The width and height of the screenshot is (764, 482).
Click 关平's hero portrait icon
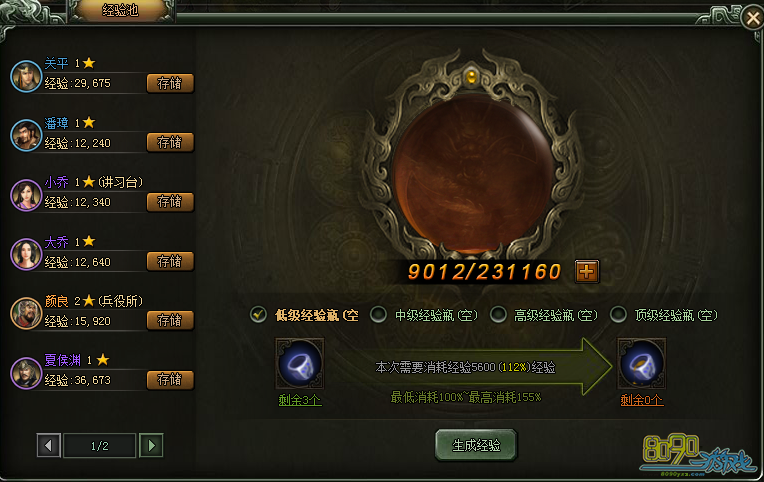[x=26, y=76]
